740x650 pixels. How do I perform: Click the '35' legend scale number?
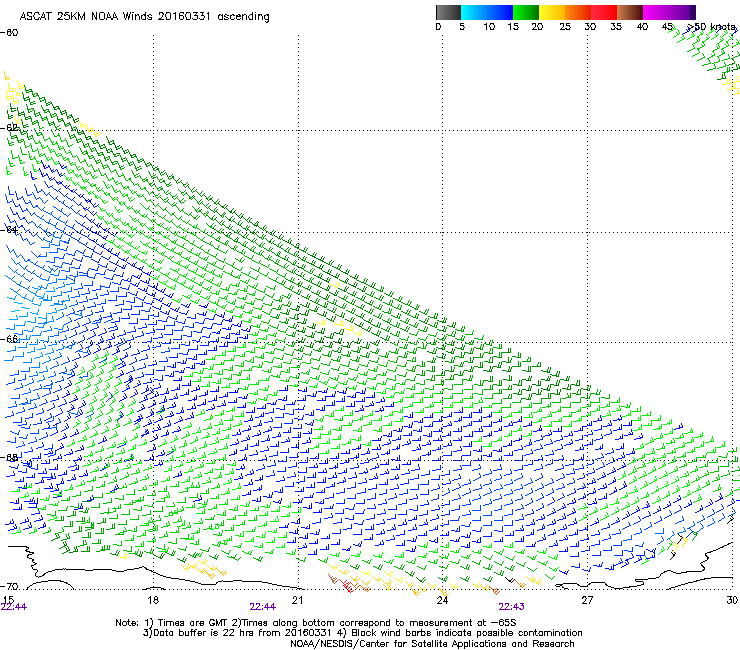coord(616,27)
